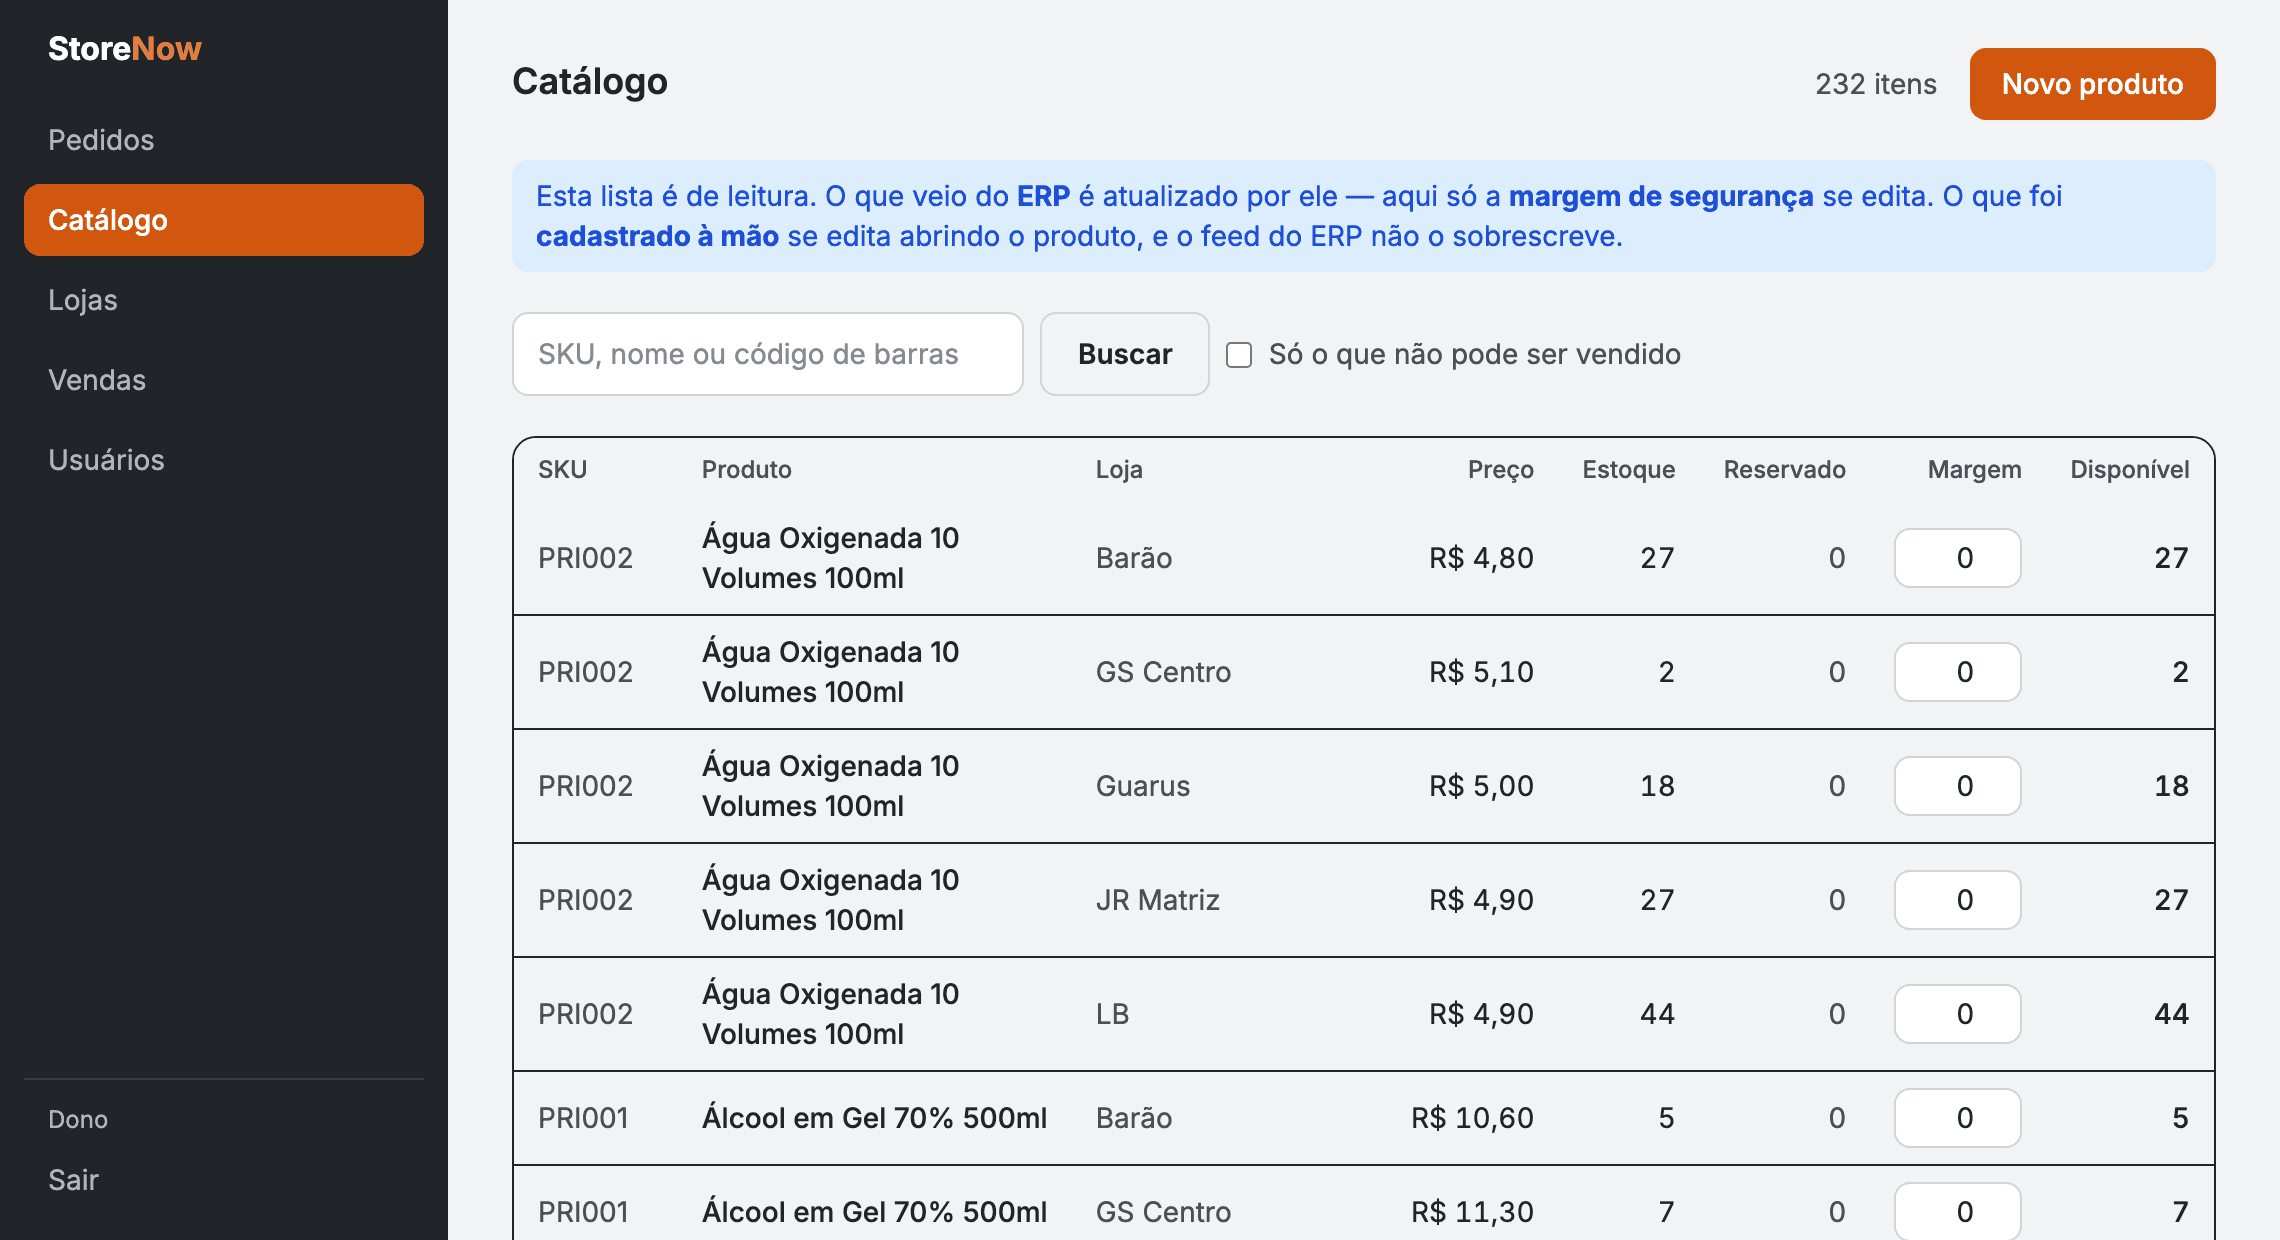Edit Margem field for GS Centro Álcool em Gel row
Viewport: 2280px width, 1240px height.
1958,1211
